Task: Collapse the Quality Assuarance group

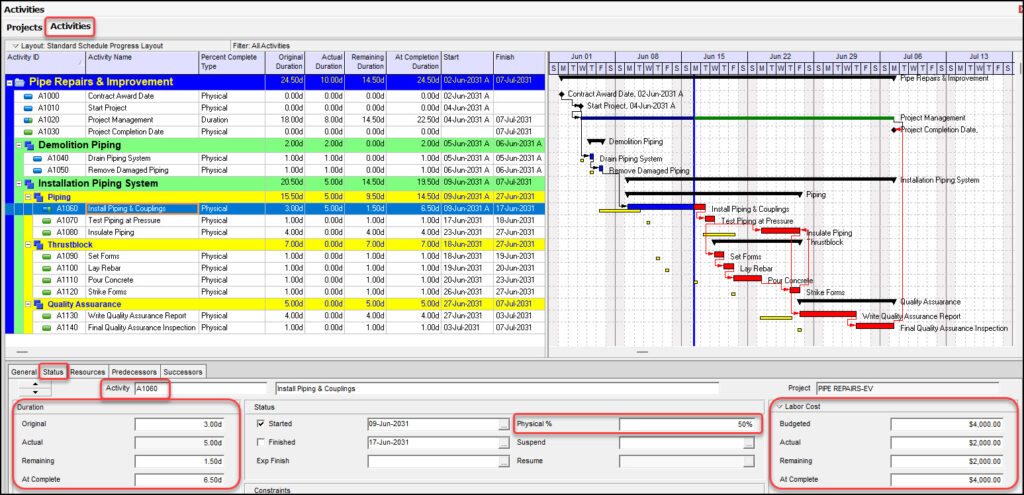Action: [x=28, y=304]
